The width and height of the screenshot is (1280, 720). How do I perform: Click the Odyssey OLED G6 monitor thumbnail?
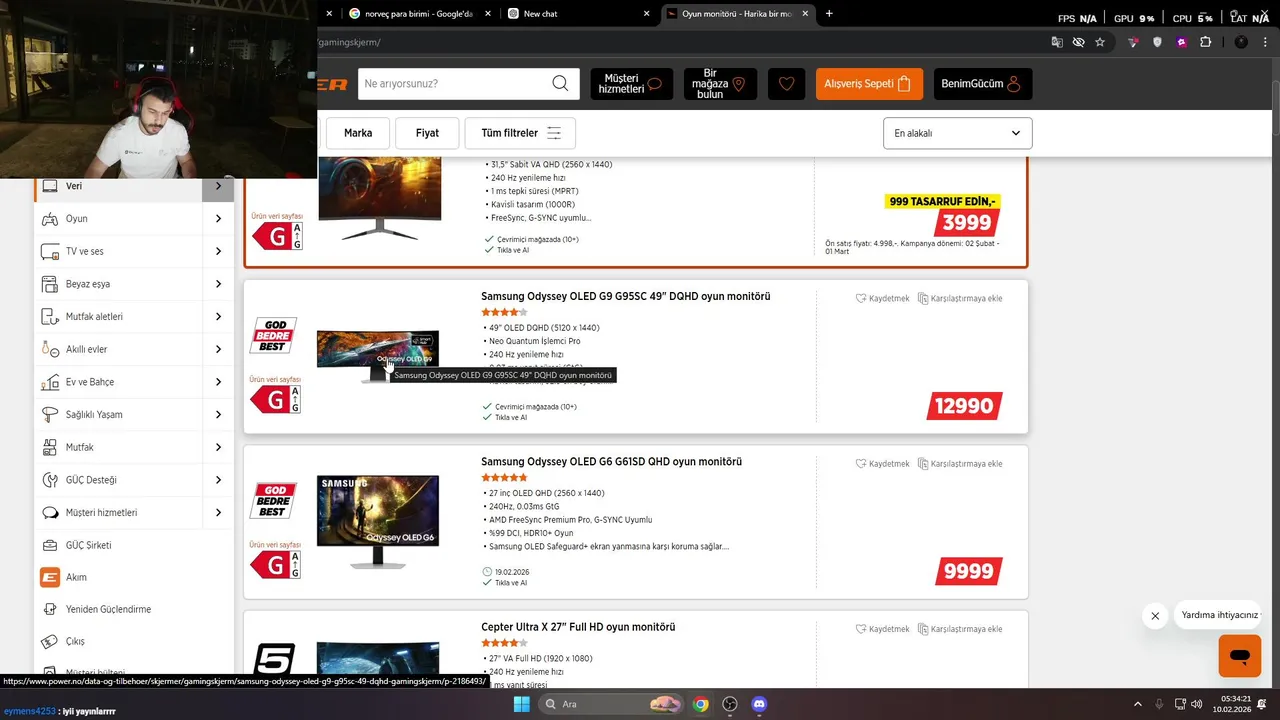378,522
